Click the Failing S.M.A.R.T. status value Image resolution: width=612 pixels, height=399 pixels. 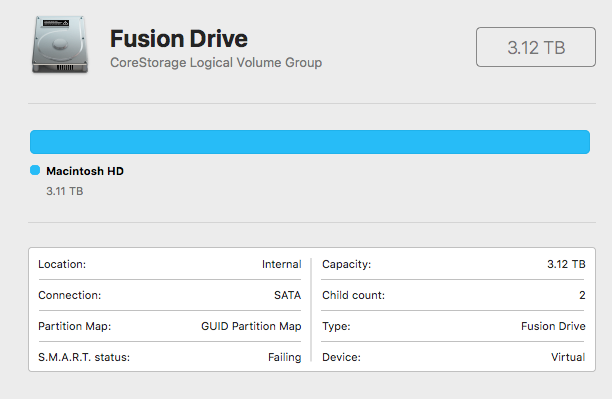(285, 357)
